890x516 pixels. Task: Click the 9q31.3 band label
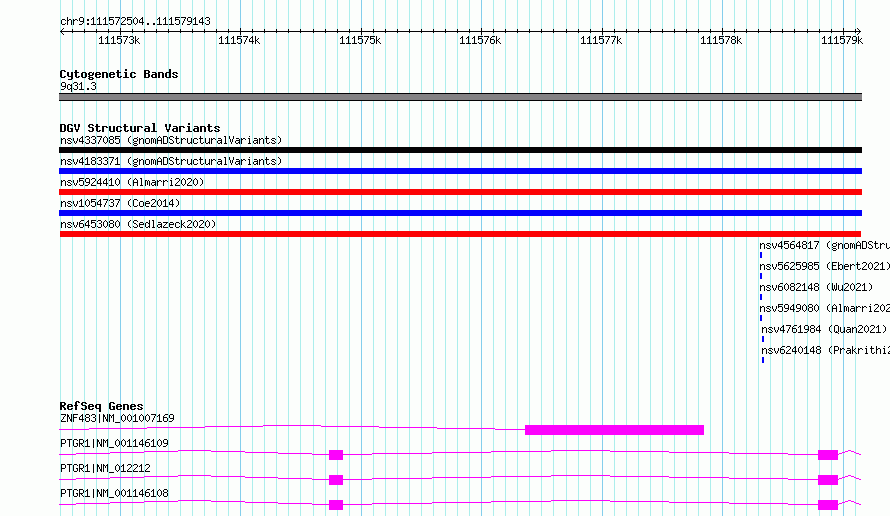[x=78, y=86]
